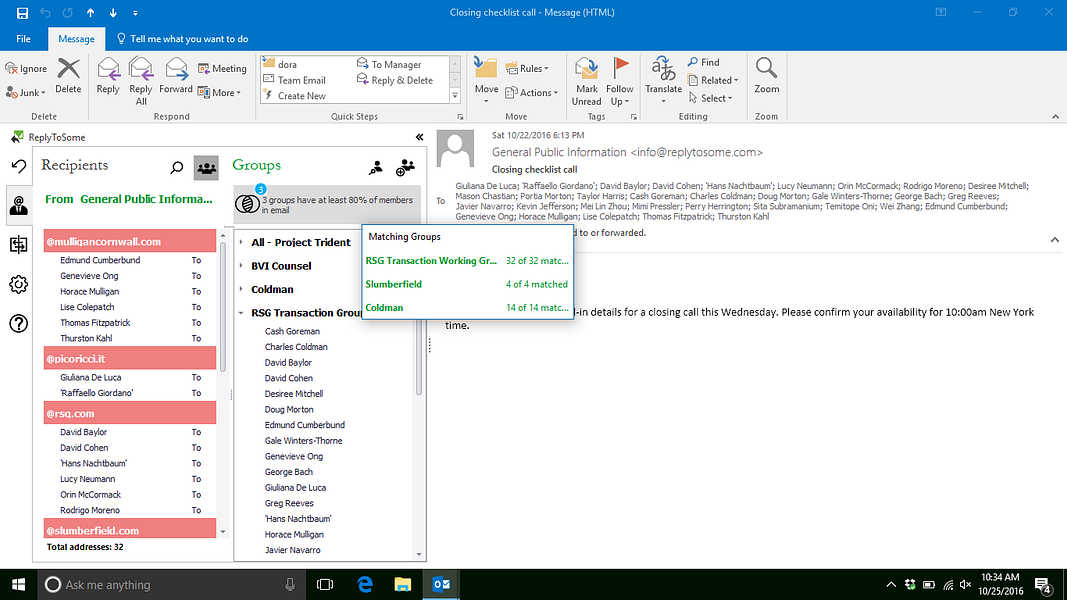Viewport: 1067px width, 600px height.
Task: Select the ReplyToSome recipients person sidebar icon
Action: (x=18, y=205)
